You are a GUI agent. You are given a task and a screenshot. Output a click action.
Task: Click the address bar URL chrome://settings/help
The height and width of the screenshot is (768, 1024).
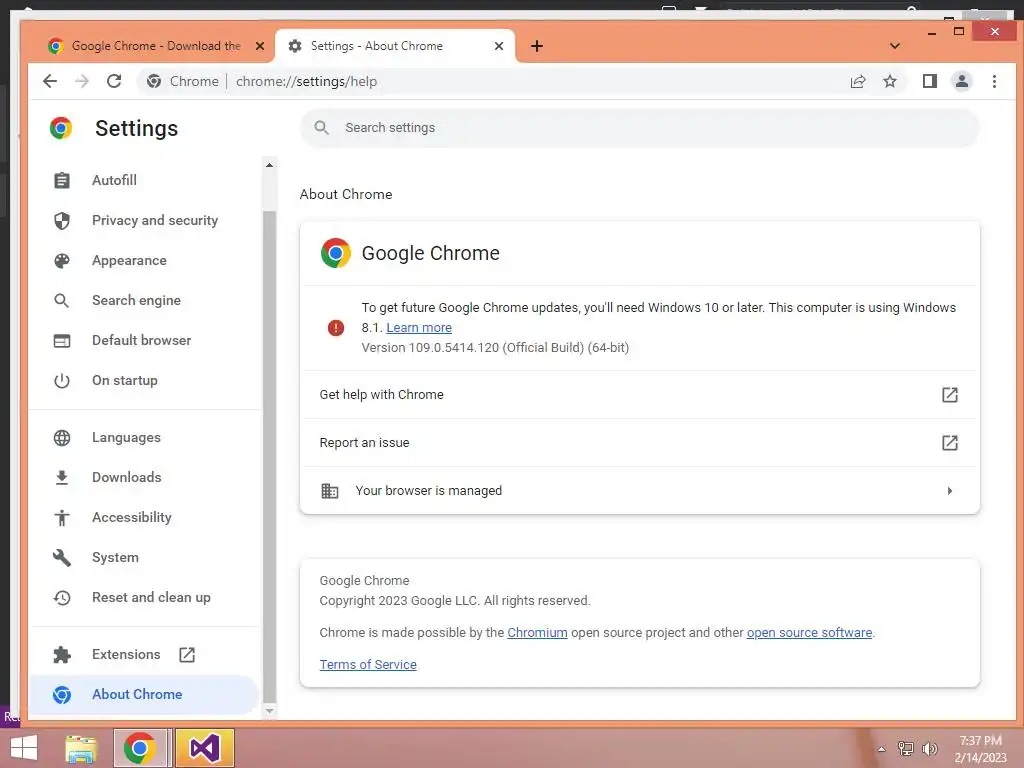pos(306,82)
